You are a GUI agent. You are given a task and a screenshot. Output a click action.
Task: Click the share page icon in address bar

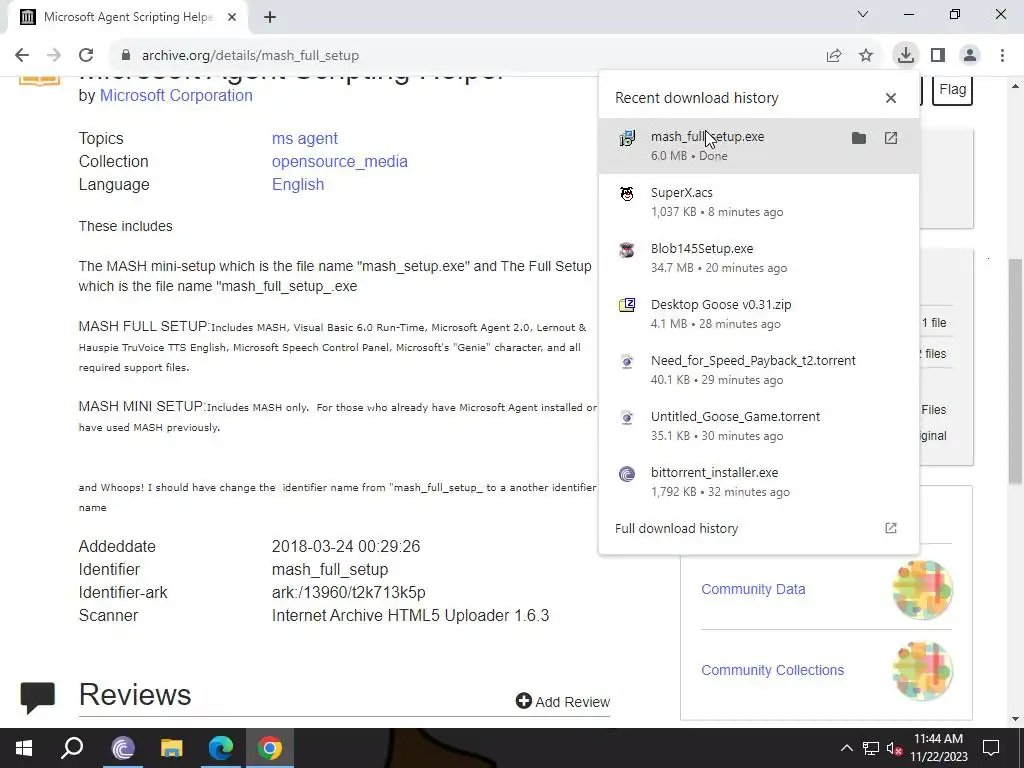pos(834,56)
